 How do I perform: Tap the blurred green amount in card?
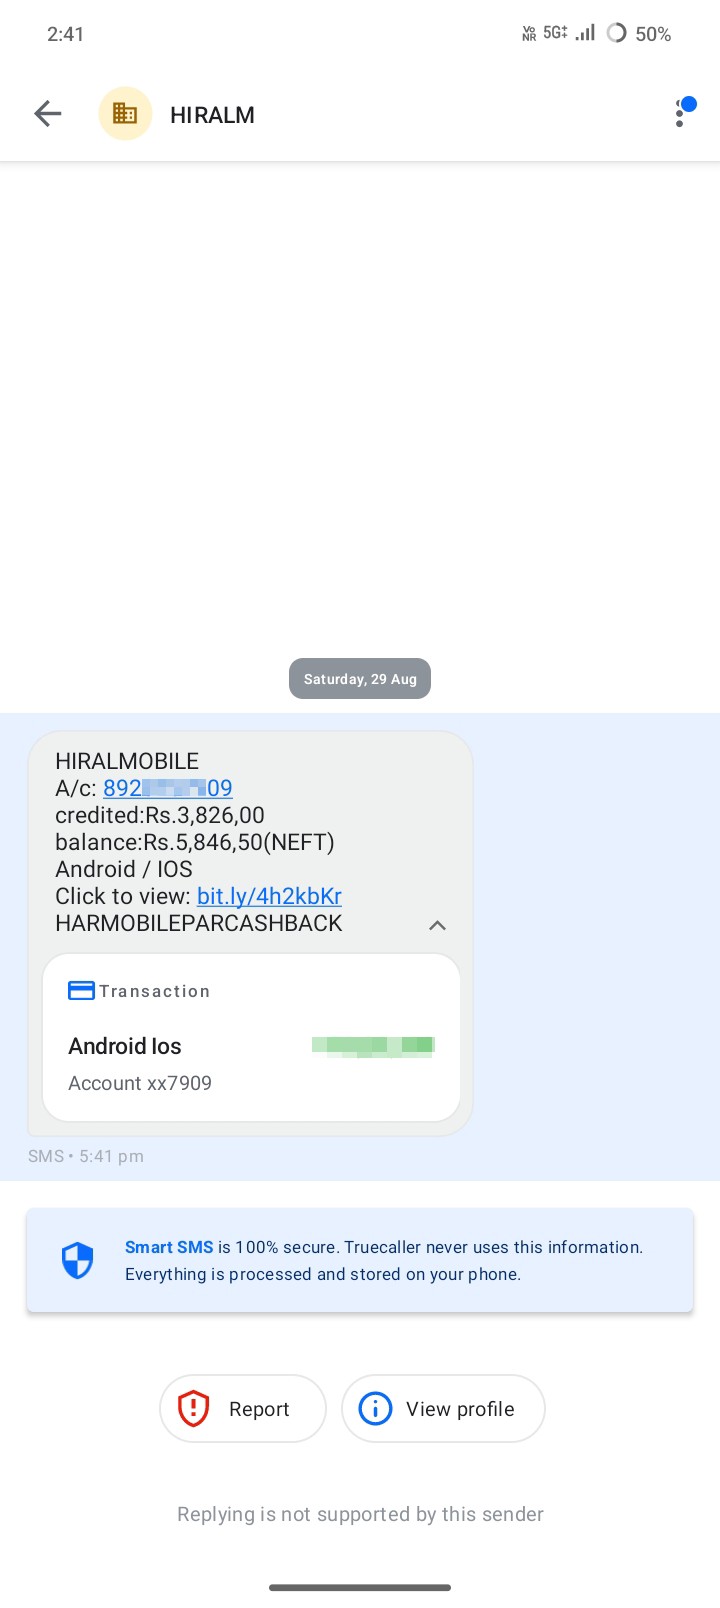[373, 1046]
